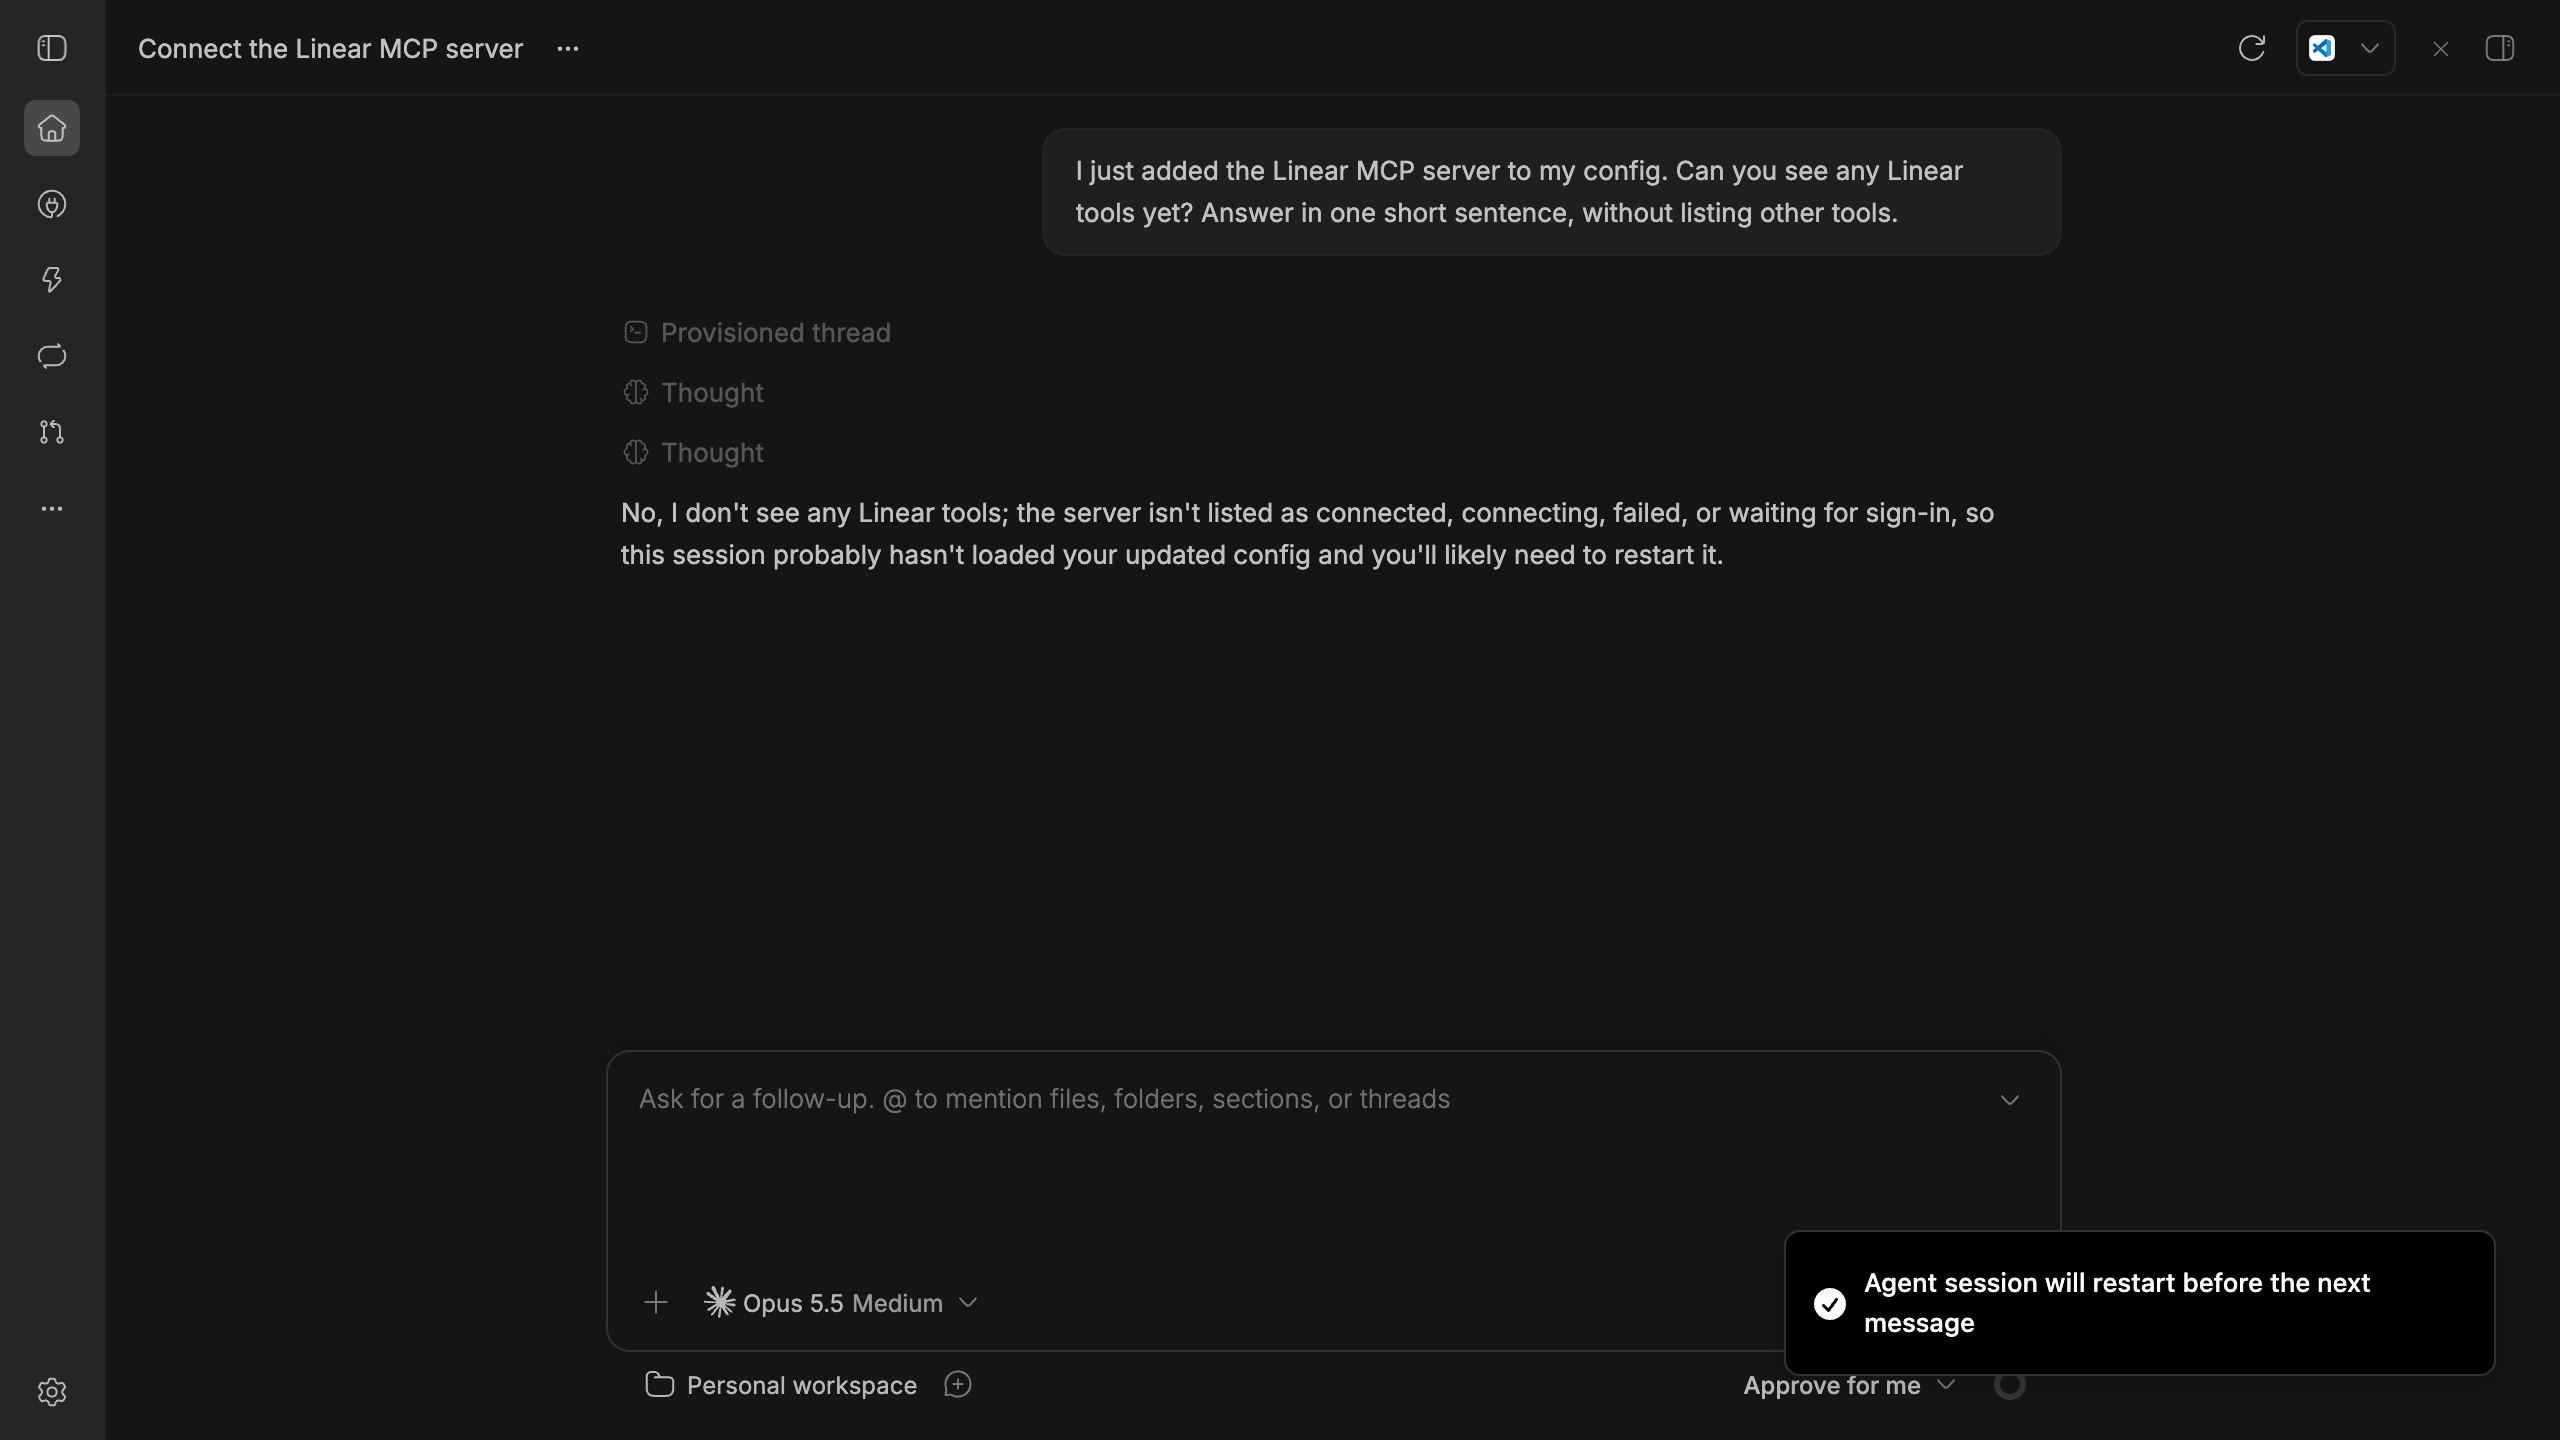Open the loop automations icon in sidebar
2560x1440 pixels.
coord(52,356)
